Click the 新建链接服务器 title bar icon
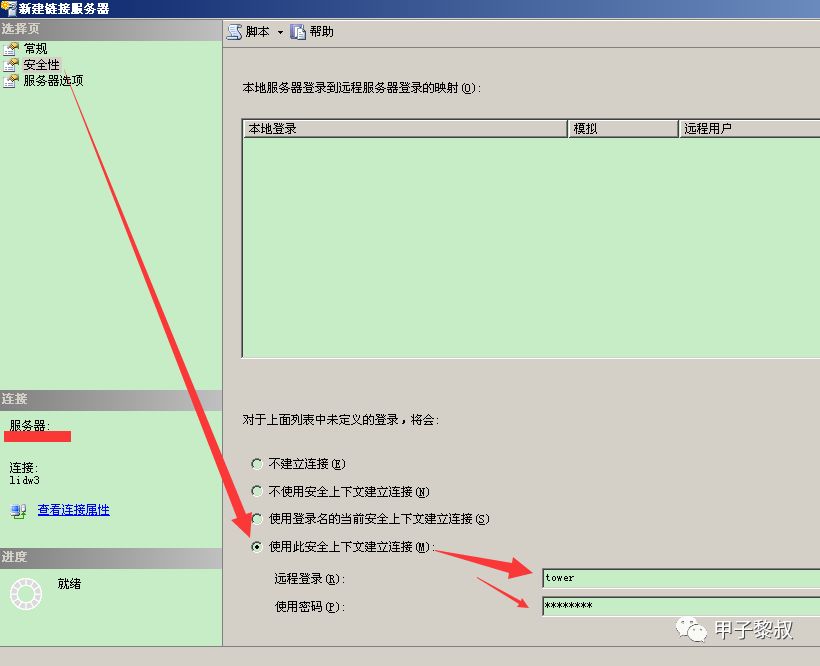This screenshot has height=666, width=820. coord(9,8)
